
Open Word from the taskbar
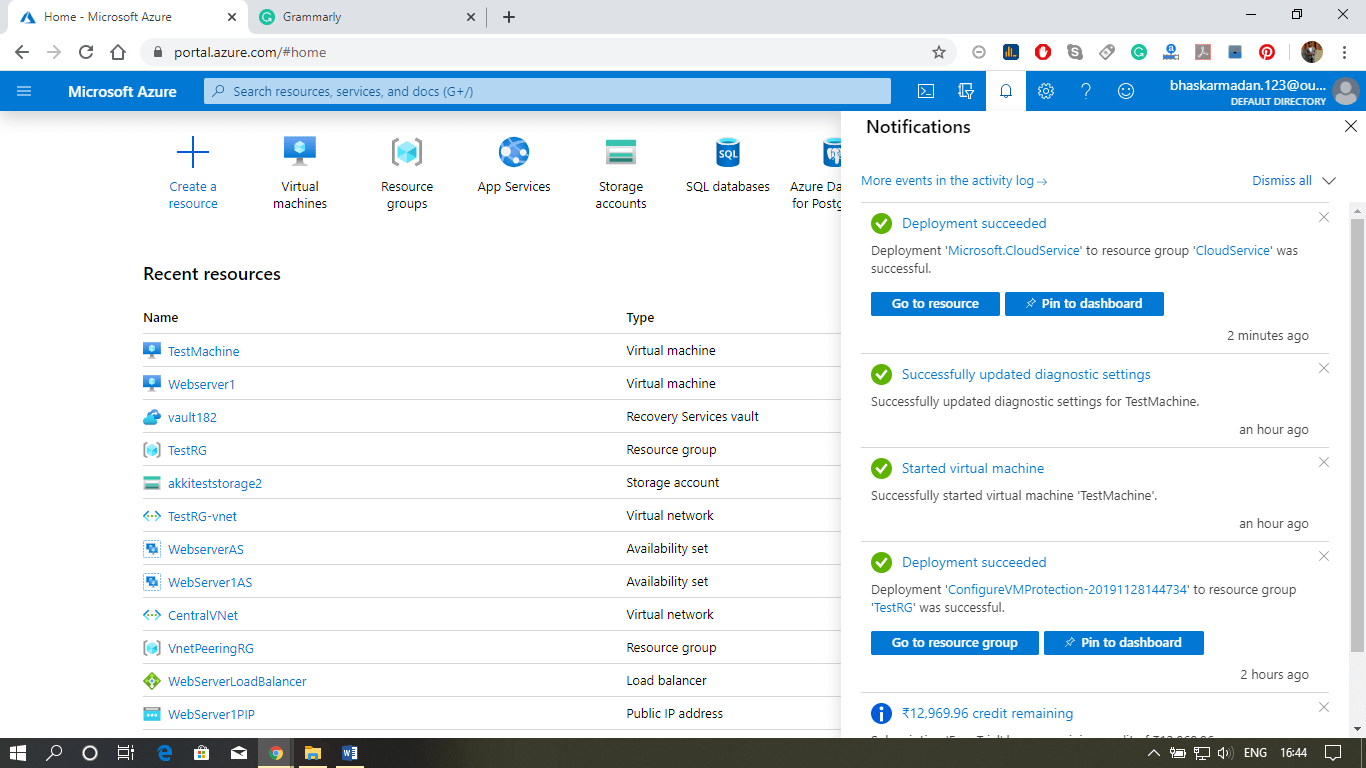349,752
